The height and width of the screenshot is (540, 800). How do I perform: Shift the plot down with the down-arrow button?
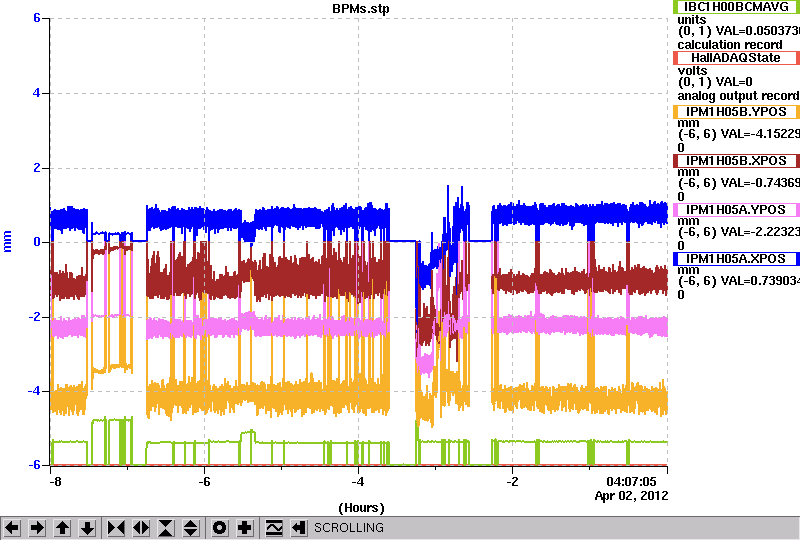coord(87,528)
